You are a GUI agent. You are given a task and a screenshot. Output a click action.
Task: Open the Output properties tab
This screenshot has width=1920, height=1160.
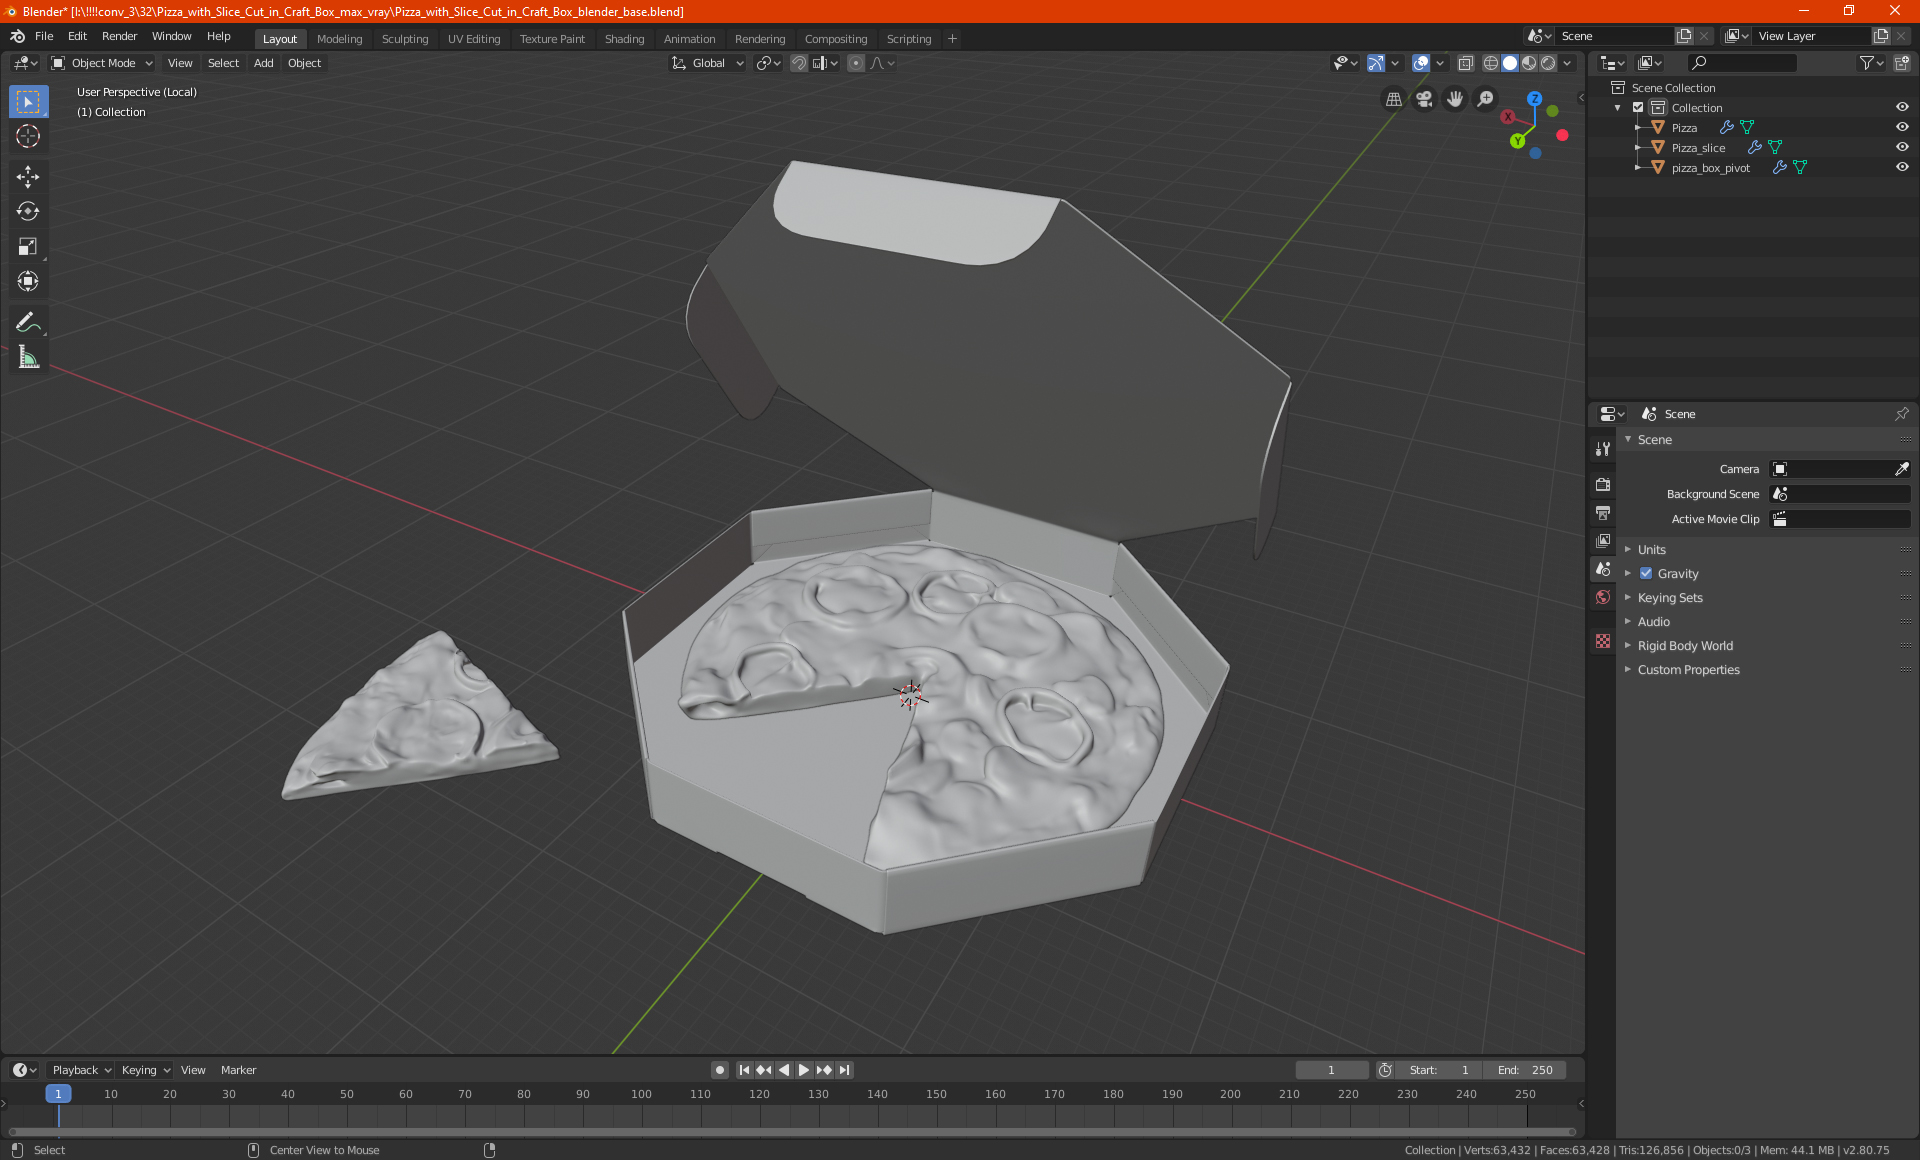click(1603, 512)
